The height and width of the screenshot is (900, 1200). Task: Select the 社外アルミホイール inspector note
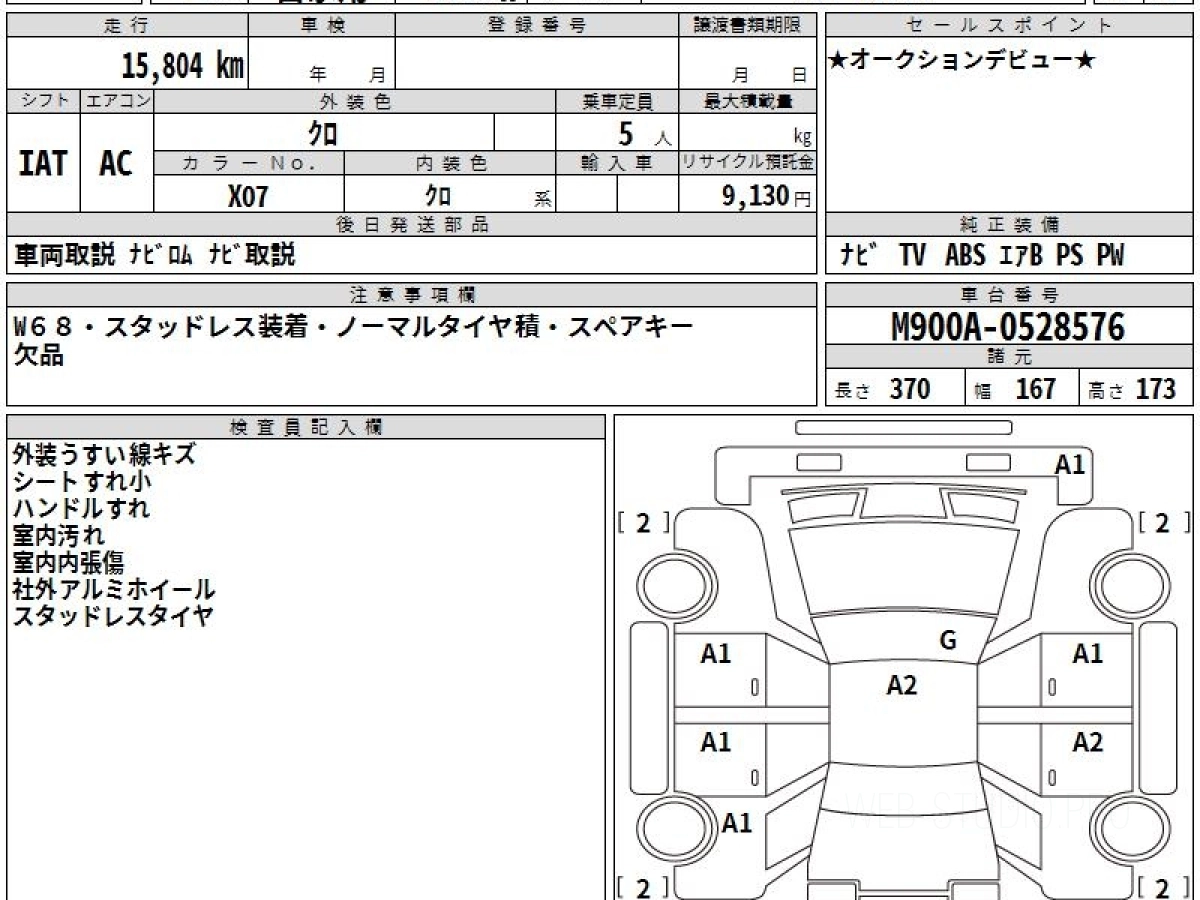point(114,589)
